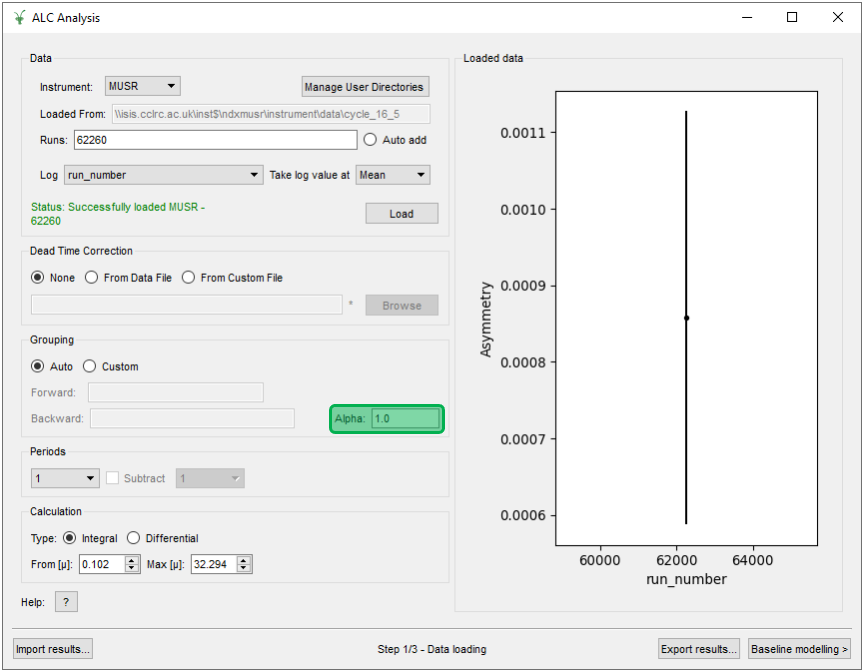This screenshot has height=672, width=864.
Task: Maximize the ALC Analysis window
Action: 792,17
